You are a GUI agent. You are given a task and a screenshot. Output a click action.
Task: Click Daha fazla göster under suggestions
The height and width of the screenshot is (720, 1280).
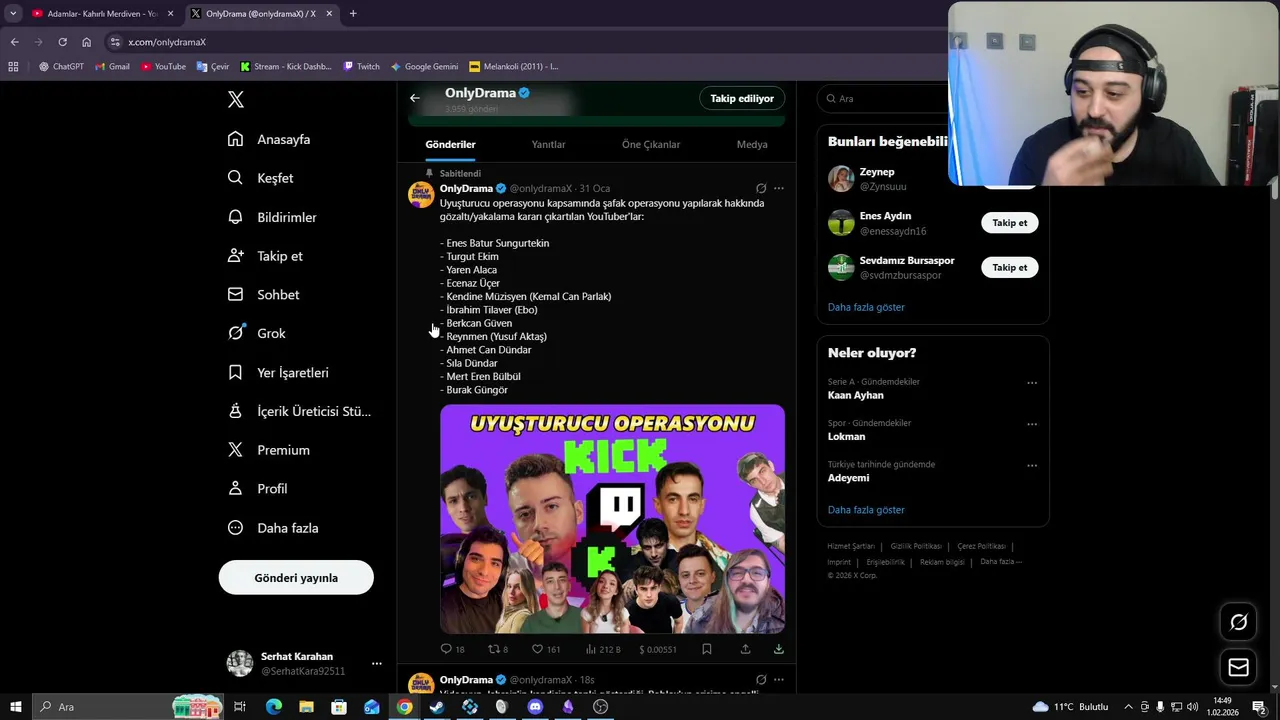pos(866,307)
